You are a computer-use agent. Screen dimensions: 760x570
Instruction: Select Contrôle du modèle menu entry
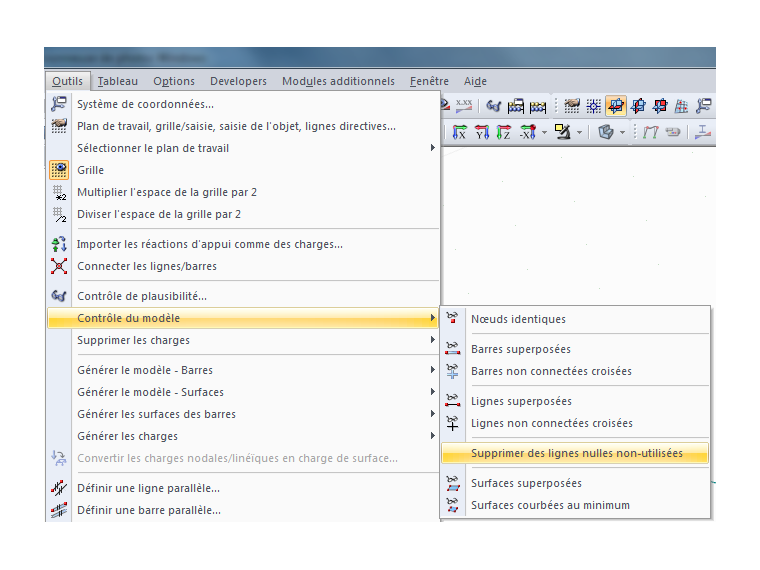pos(243,318)
